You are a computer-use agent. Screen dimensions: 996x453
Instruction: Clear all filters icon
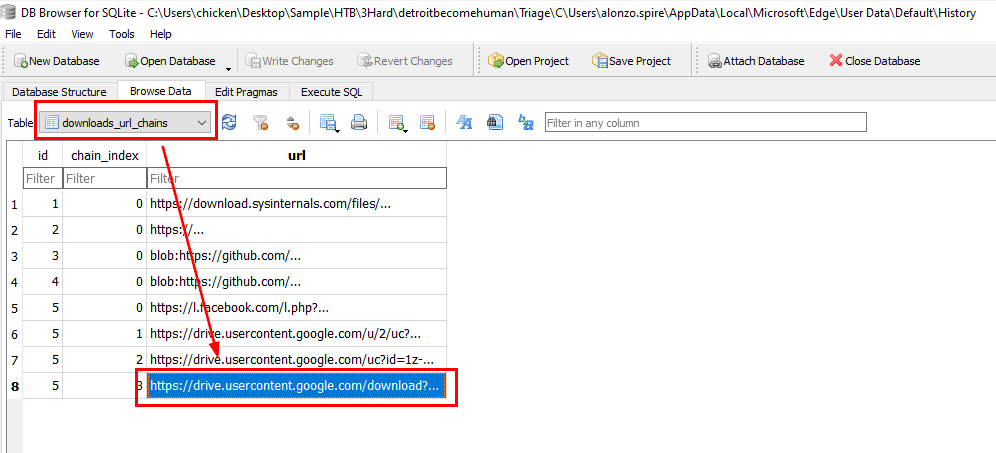pos(260,123)
